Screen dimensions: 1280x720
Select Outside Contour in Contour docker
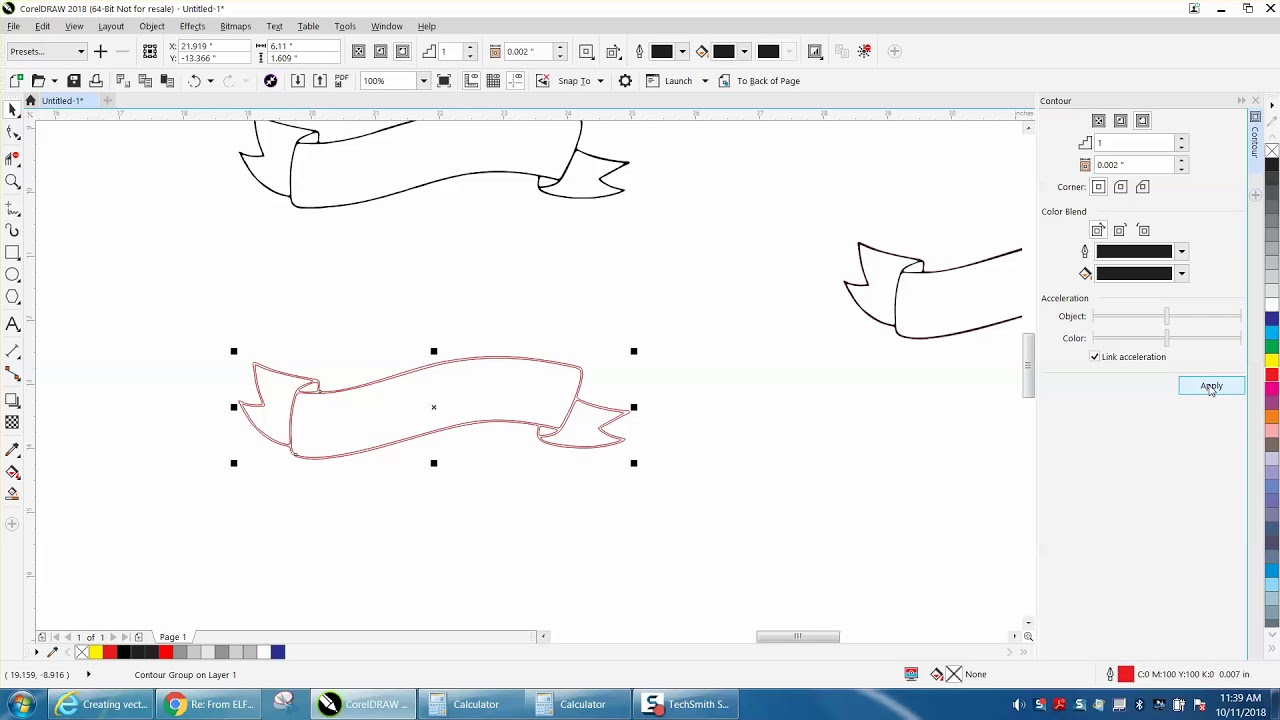coord(1142,121)
